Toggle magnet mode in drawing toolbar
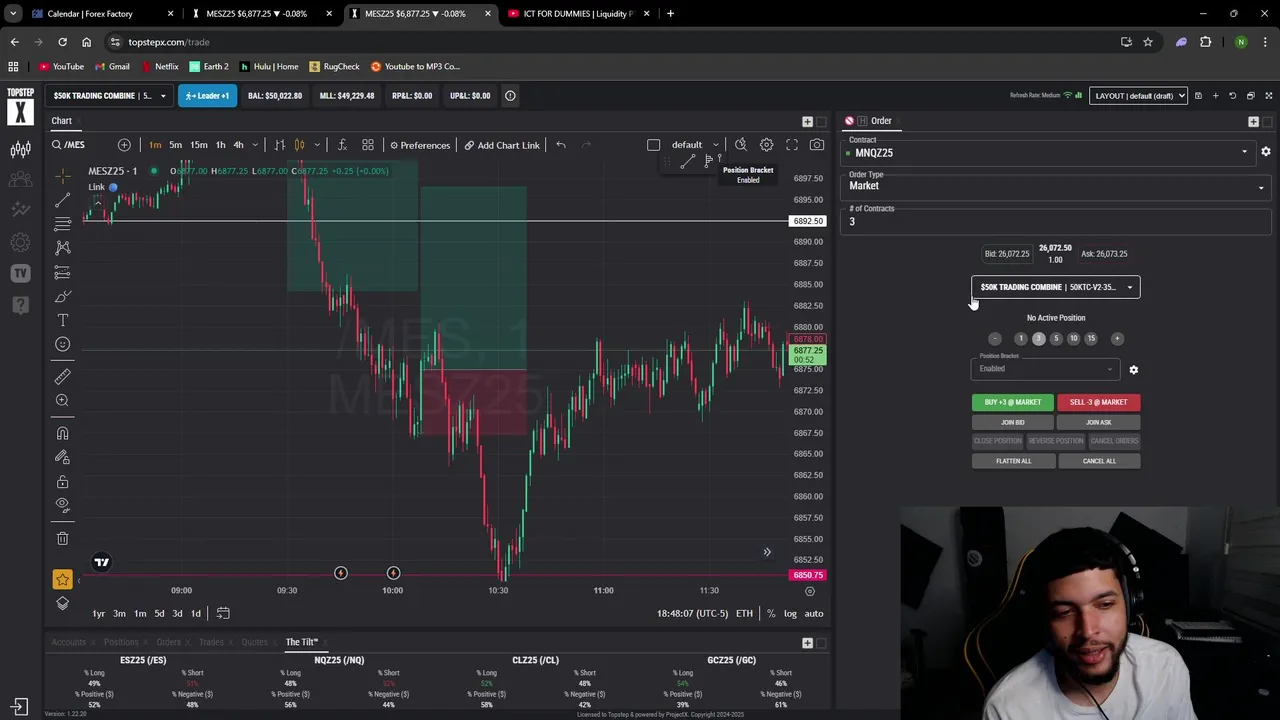This screenshot has height=720, width=1280. click(63, 433)
